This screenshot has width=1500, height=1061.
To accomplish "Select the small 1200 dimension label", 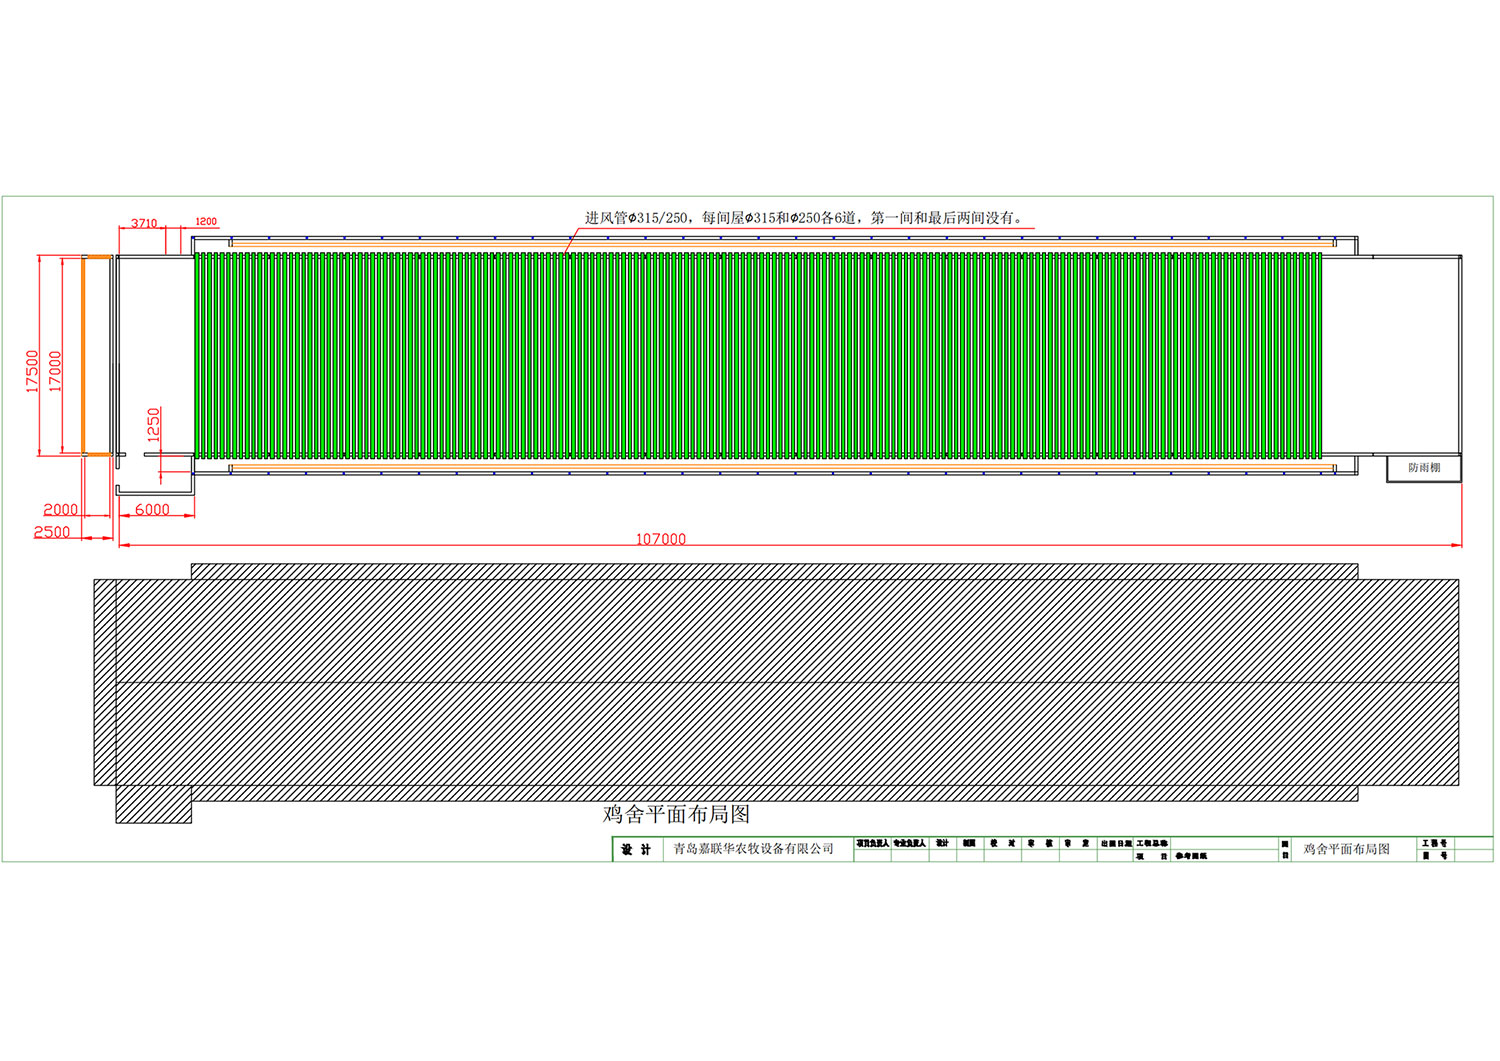I will click(206, 222).
